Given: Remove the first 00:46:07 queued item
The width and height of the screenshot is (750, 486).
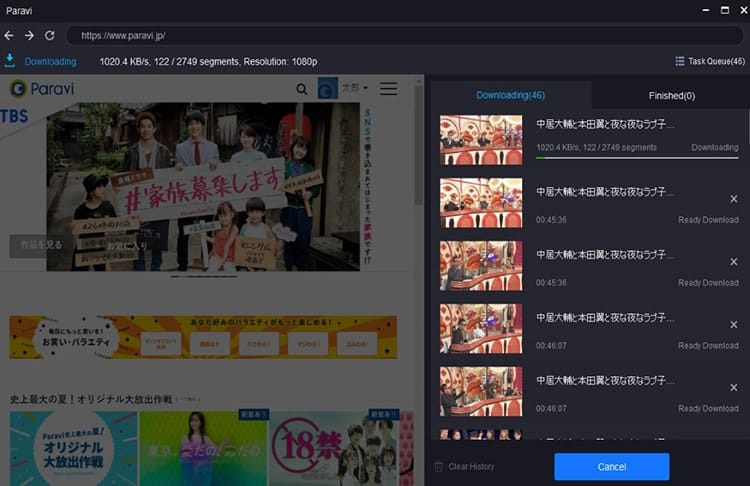Looking at the screenshot, I should pyautogui.click(x=734, y=325).
